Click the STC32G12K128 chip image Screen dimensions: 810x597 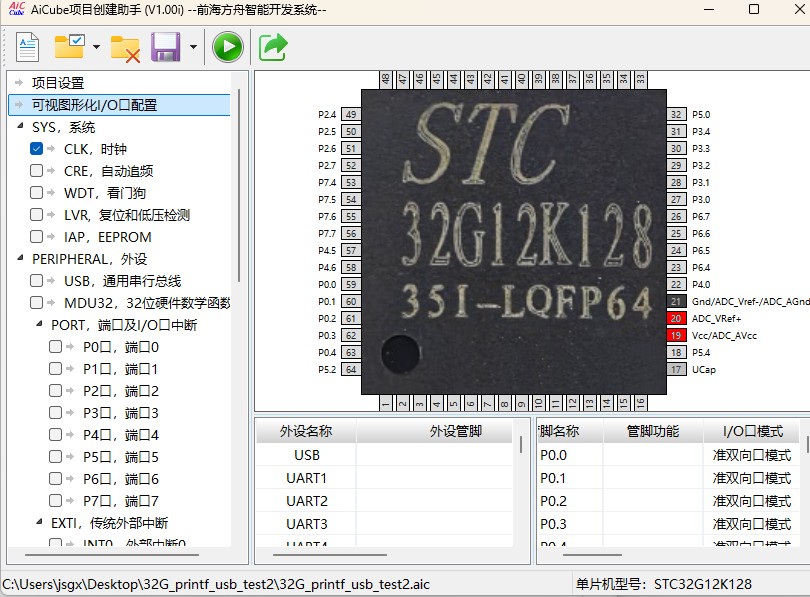[513, 242]
